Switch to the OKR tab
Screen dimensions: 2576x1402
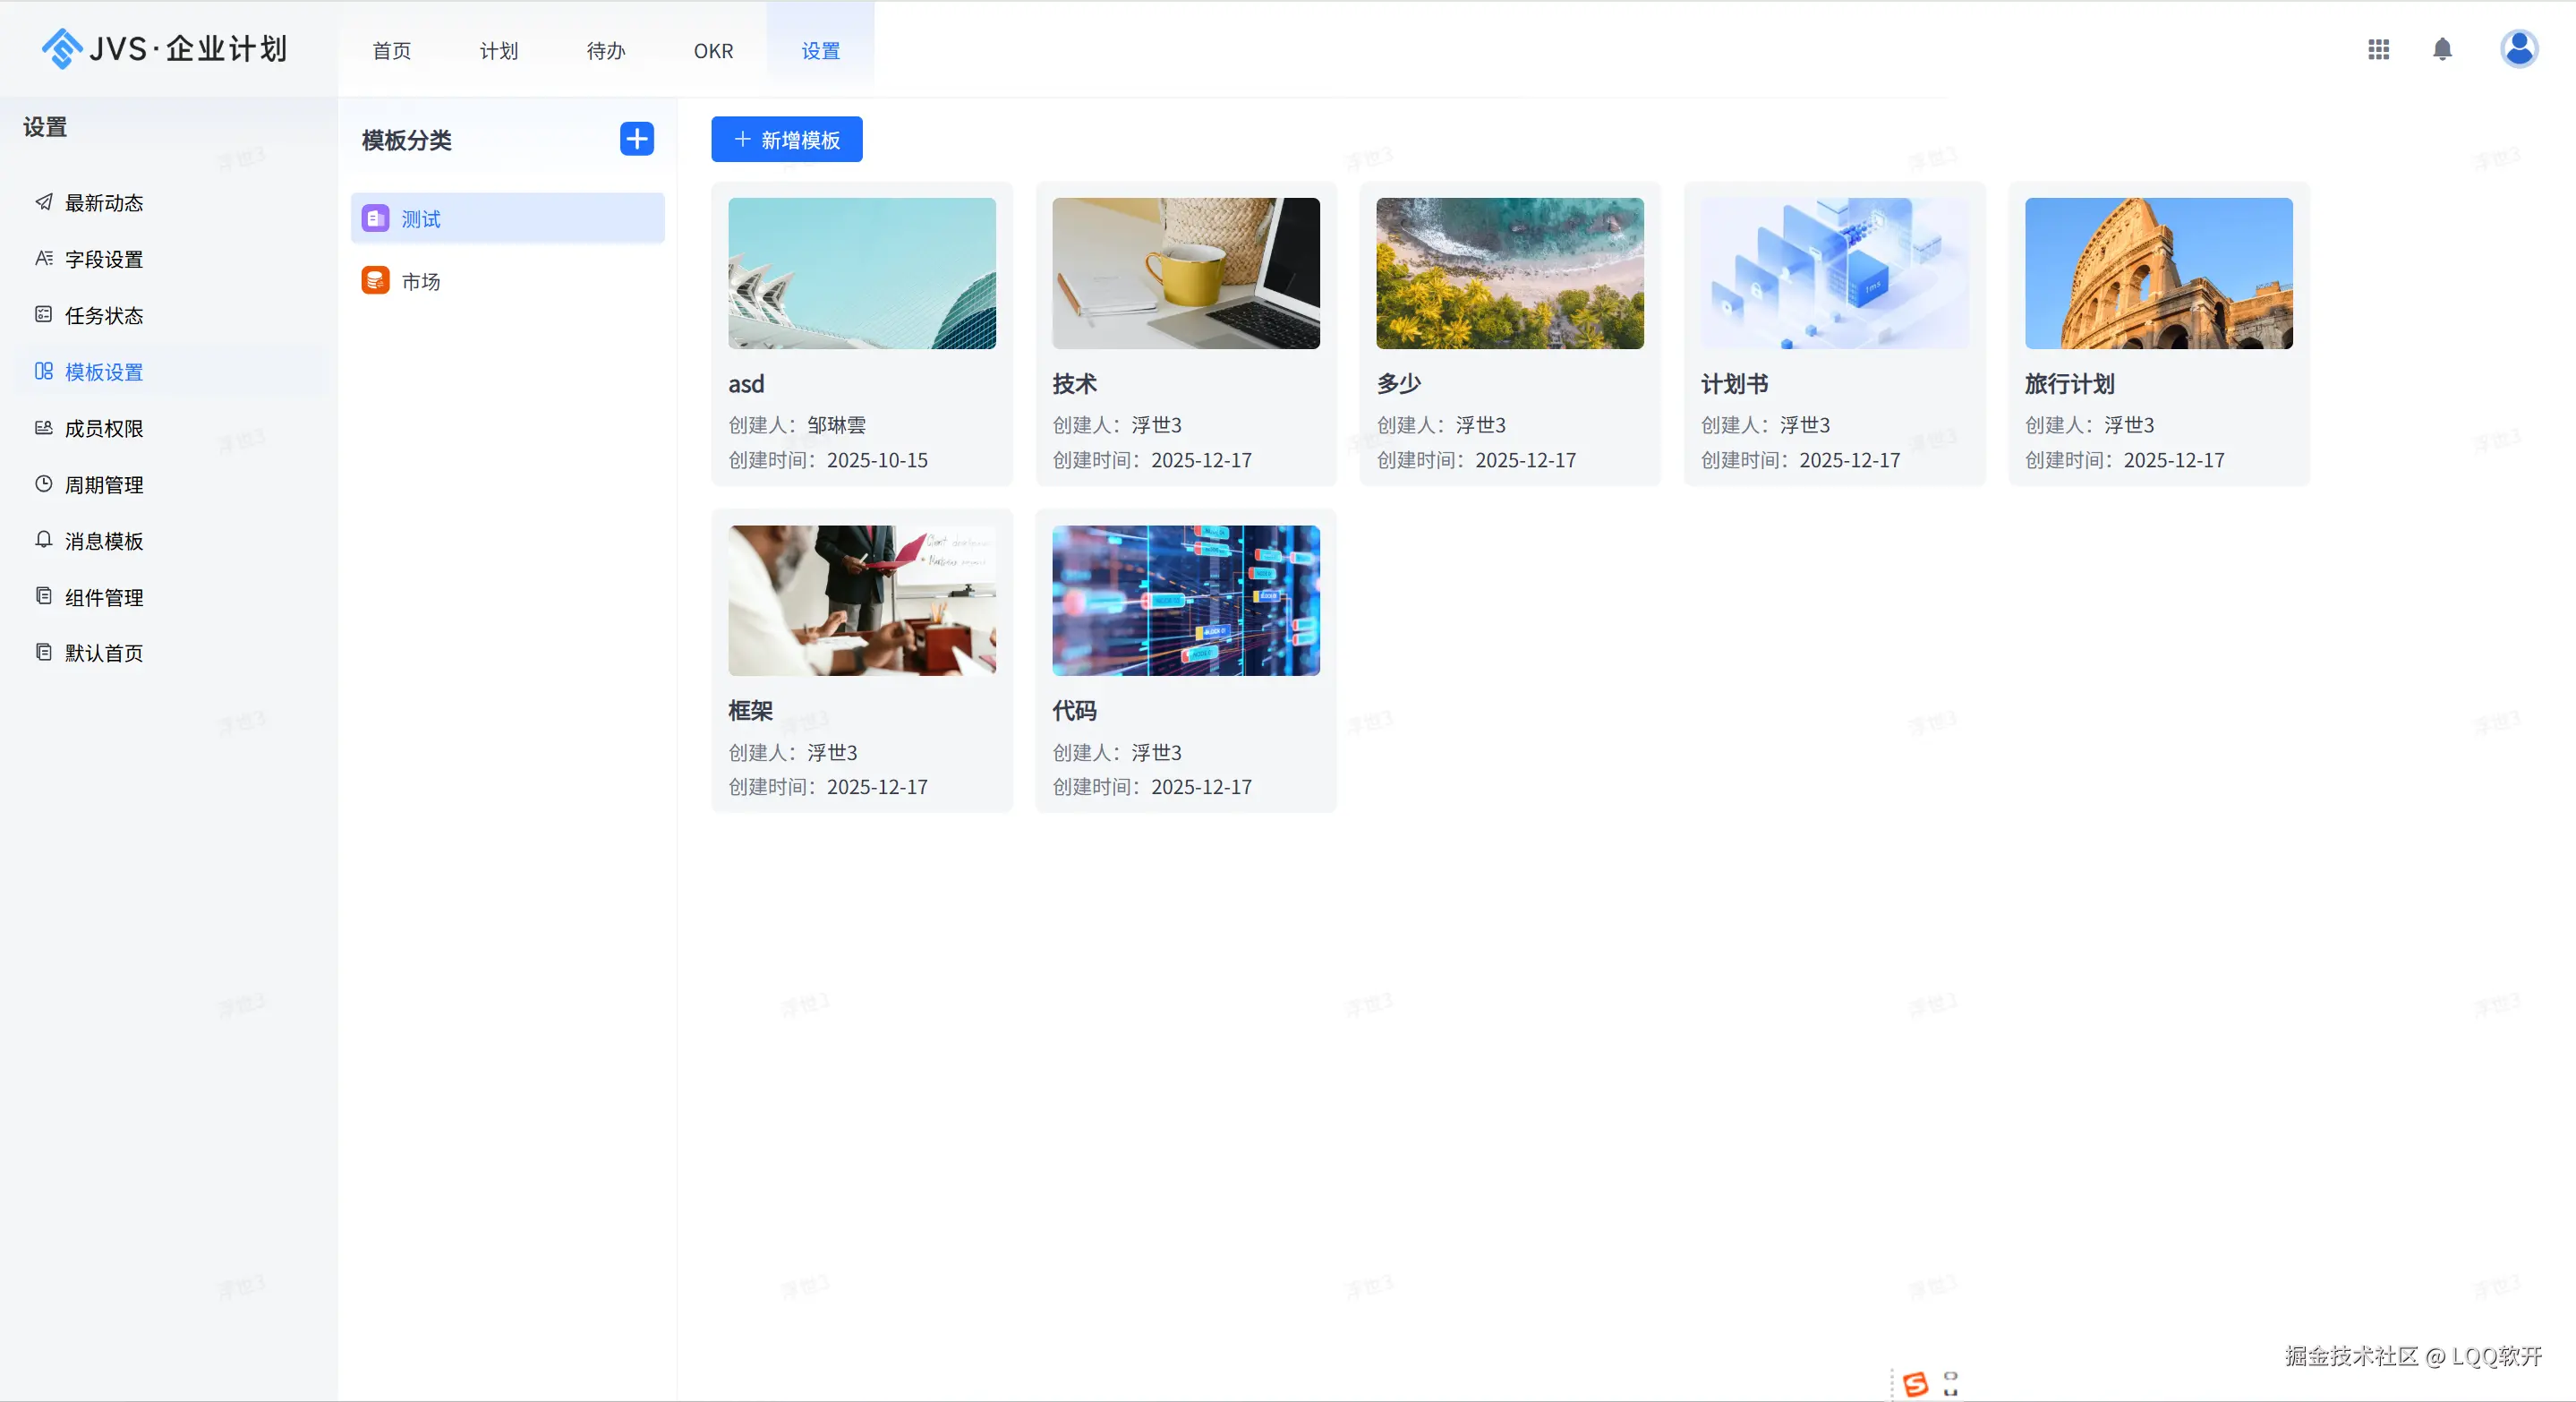(x=712, y=51)
